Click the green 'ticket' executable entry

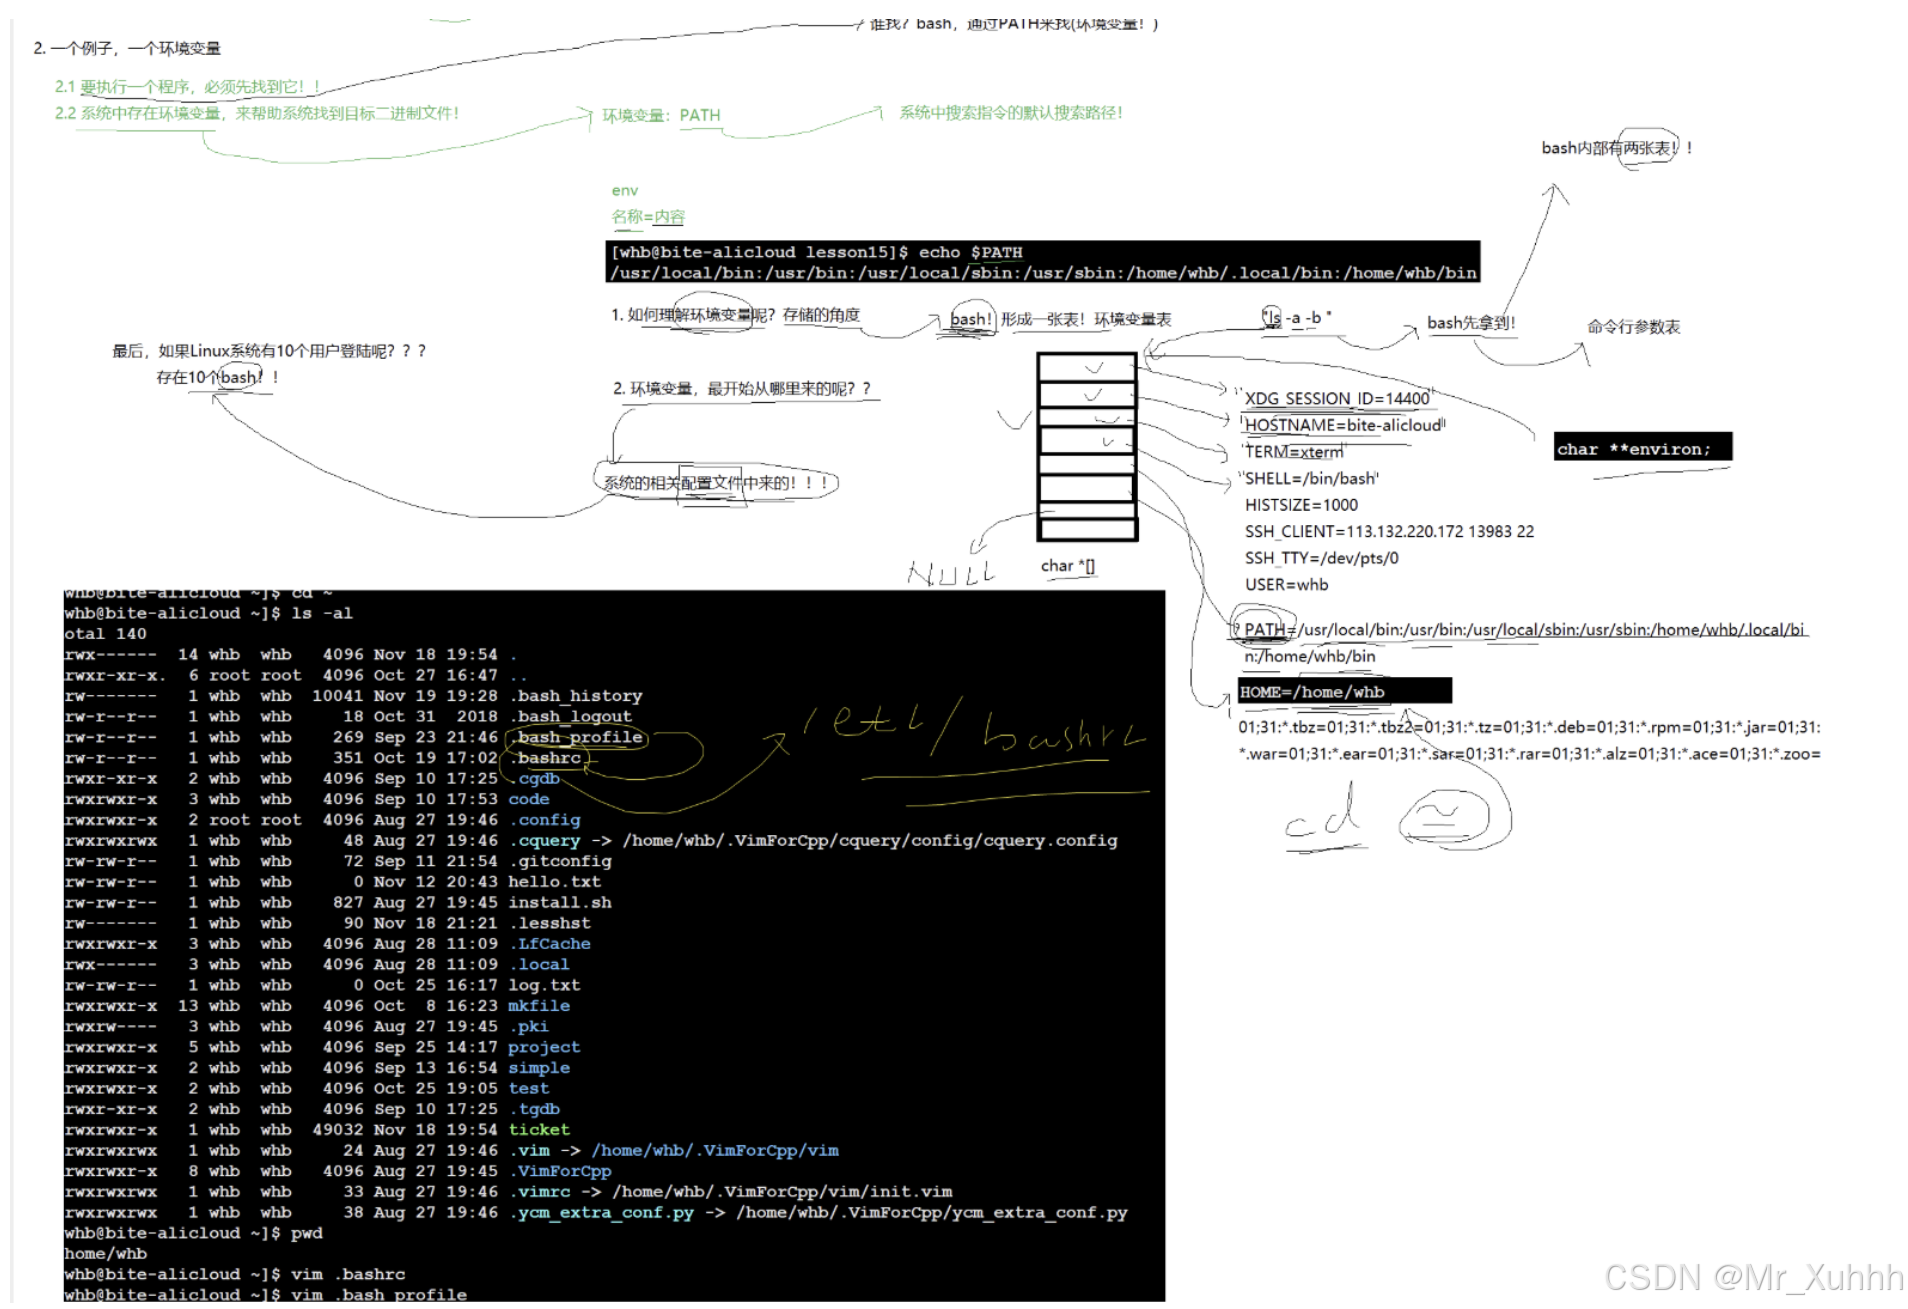(x=539, y=1129)
